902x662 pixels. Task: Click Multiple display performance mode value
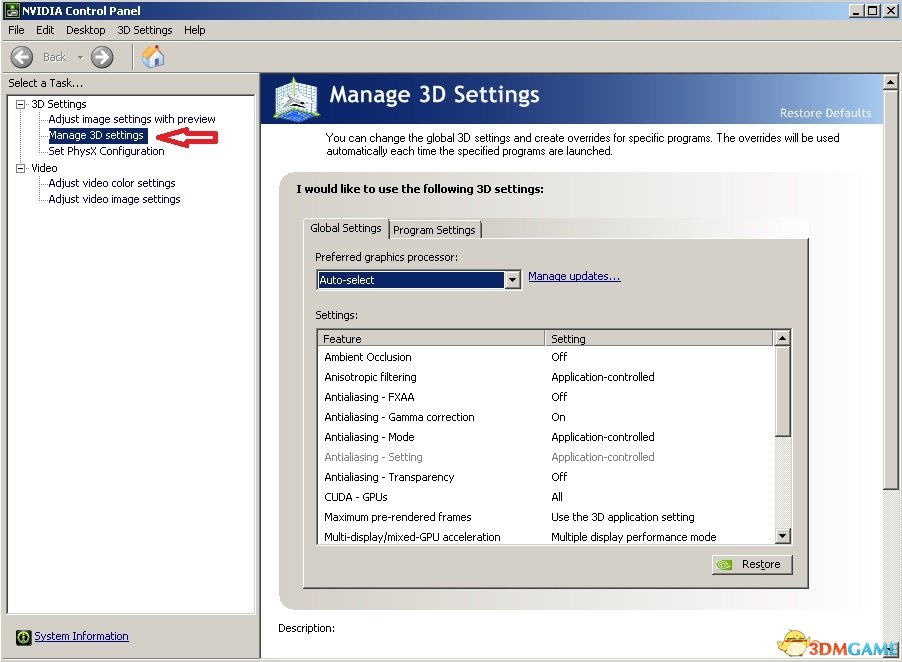tap(633, 537)
